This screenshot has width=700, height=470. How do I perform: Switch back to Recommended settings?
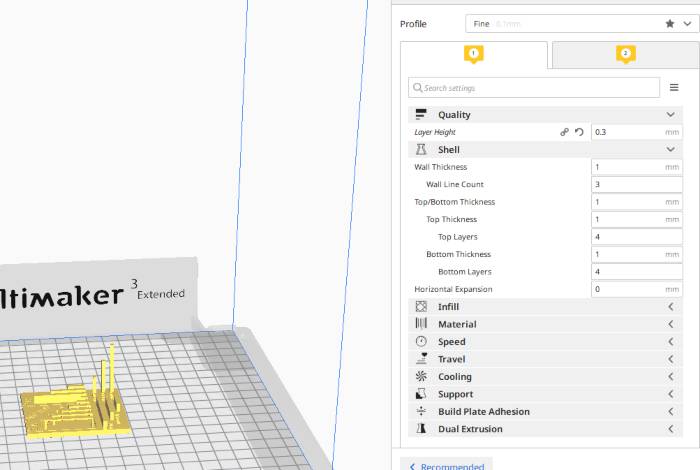point(447,466)
